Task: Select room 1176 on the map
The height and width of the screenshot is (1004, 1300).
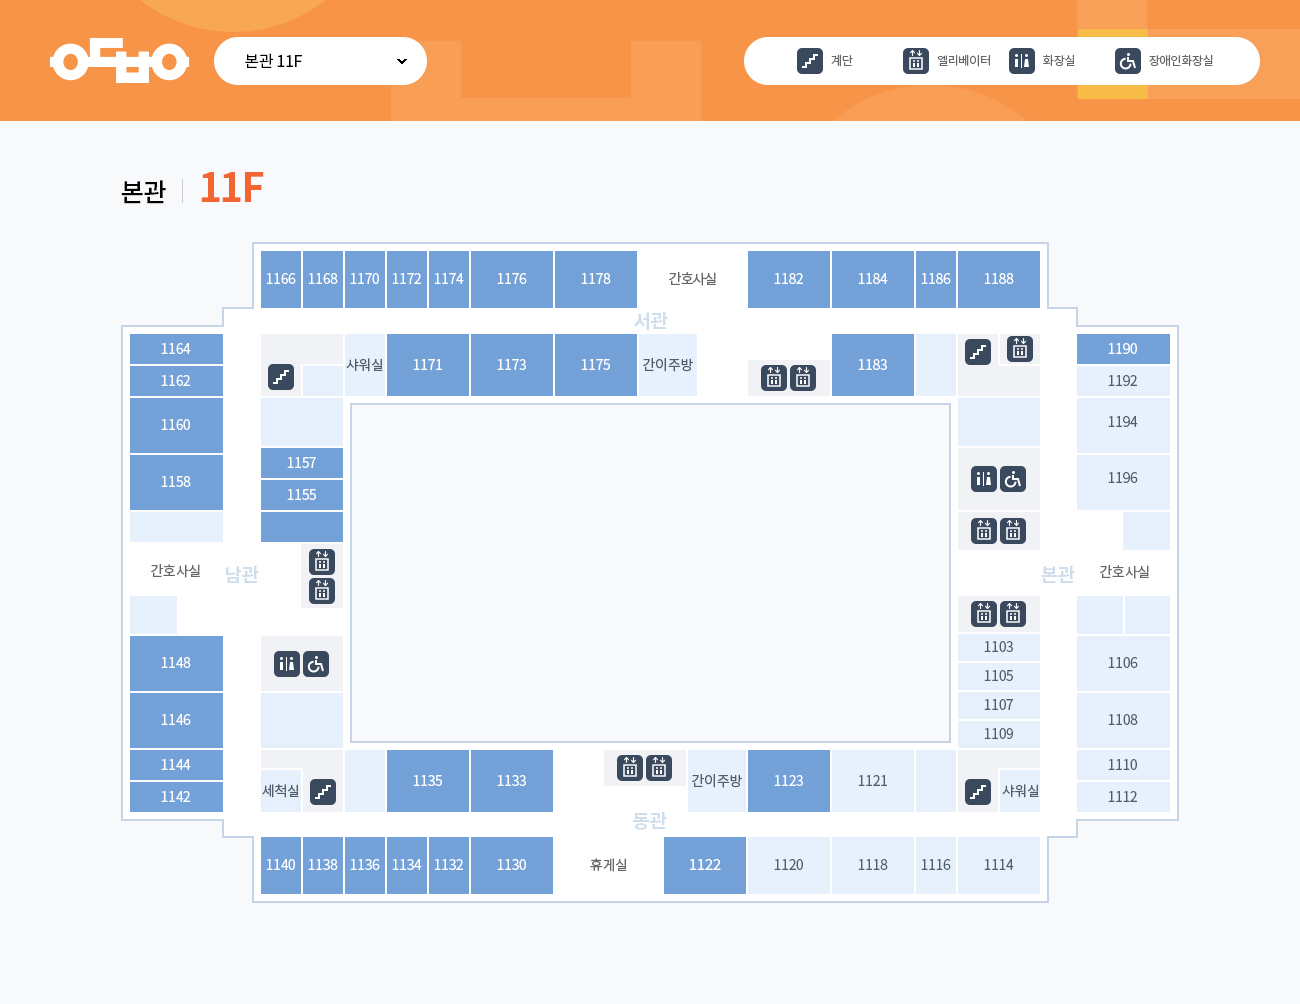Action: click(x=512, y=279)
